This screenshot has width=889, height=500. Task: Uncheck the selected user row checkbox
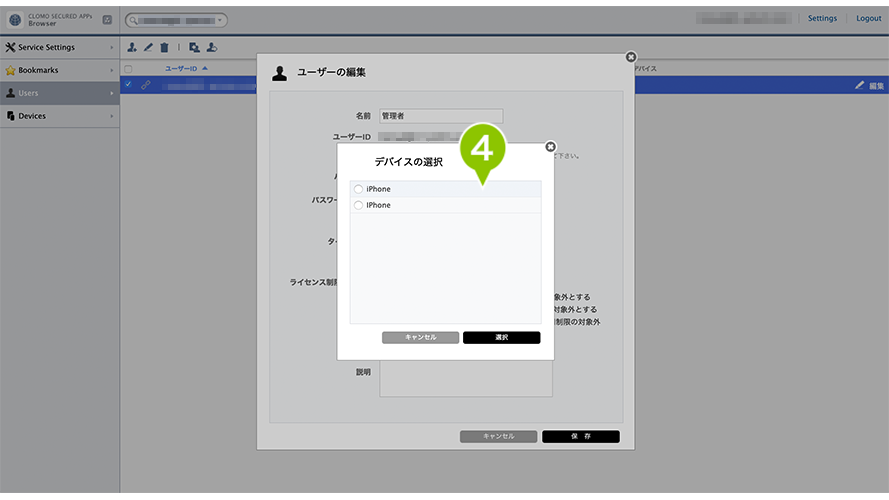127,84
